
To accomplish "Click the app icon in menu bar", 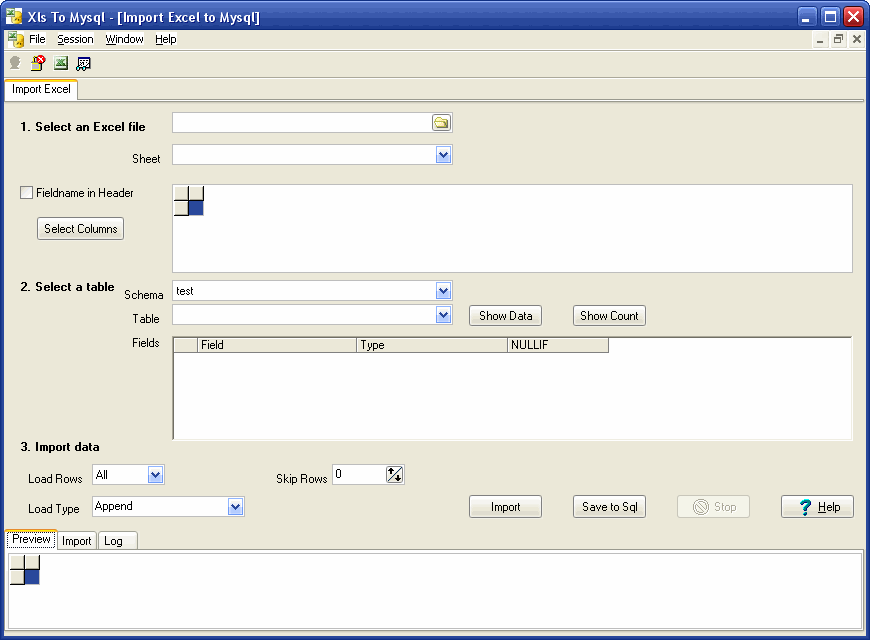I will pyautogui.click(x=15, y=39).
